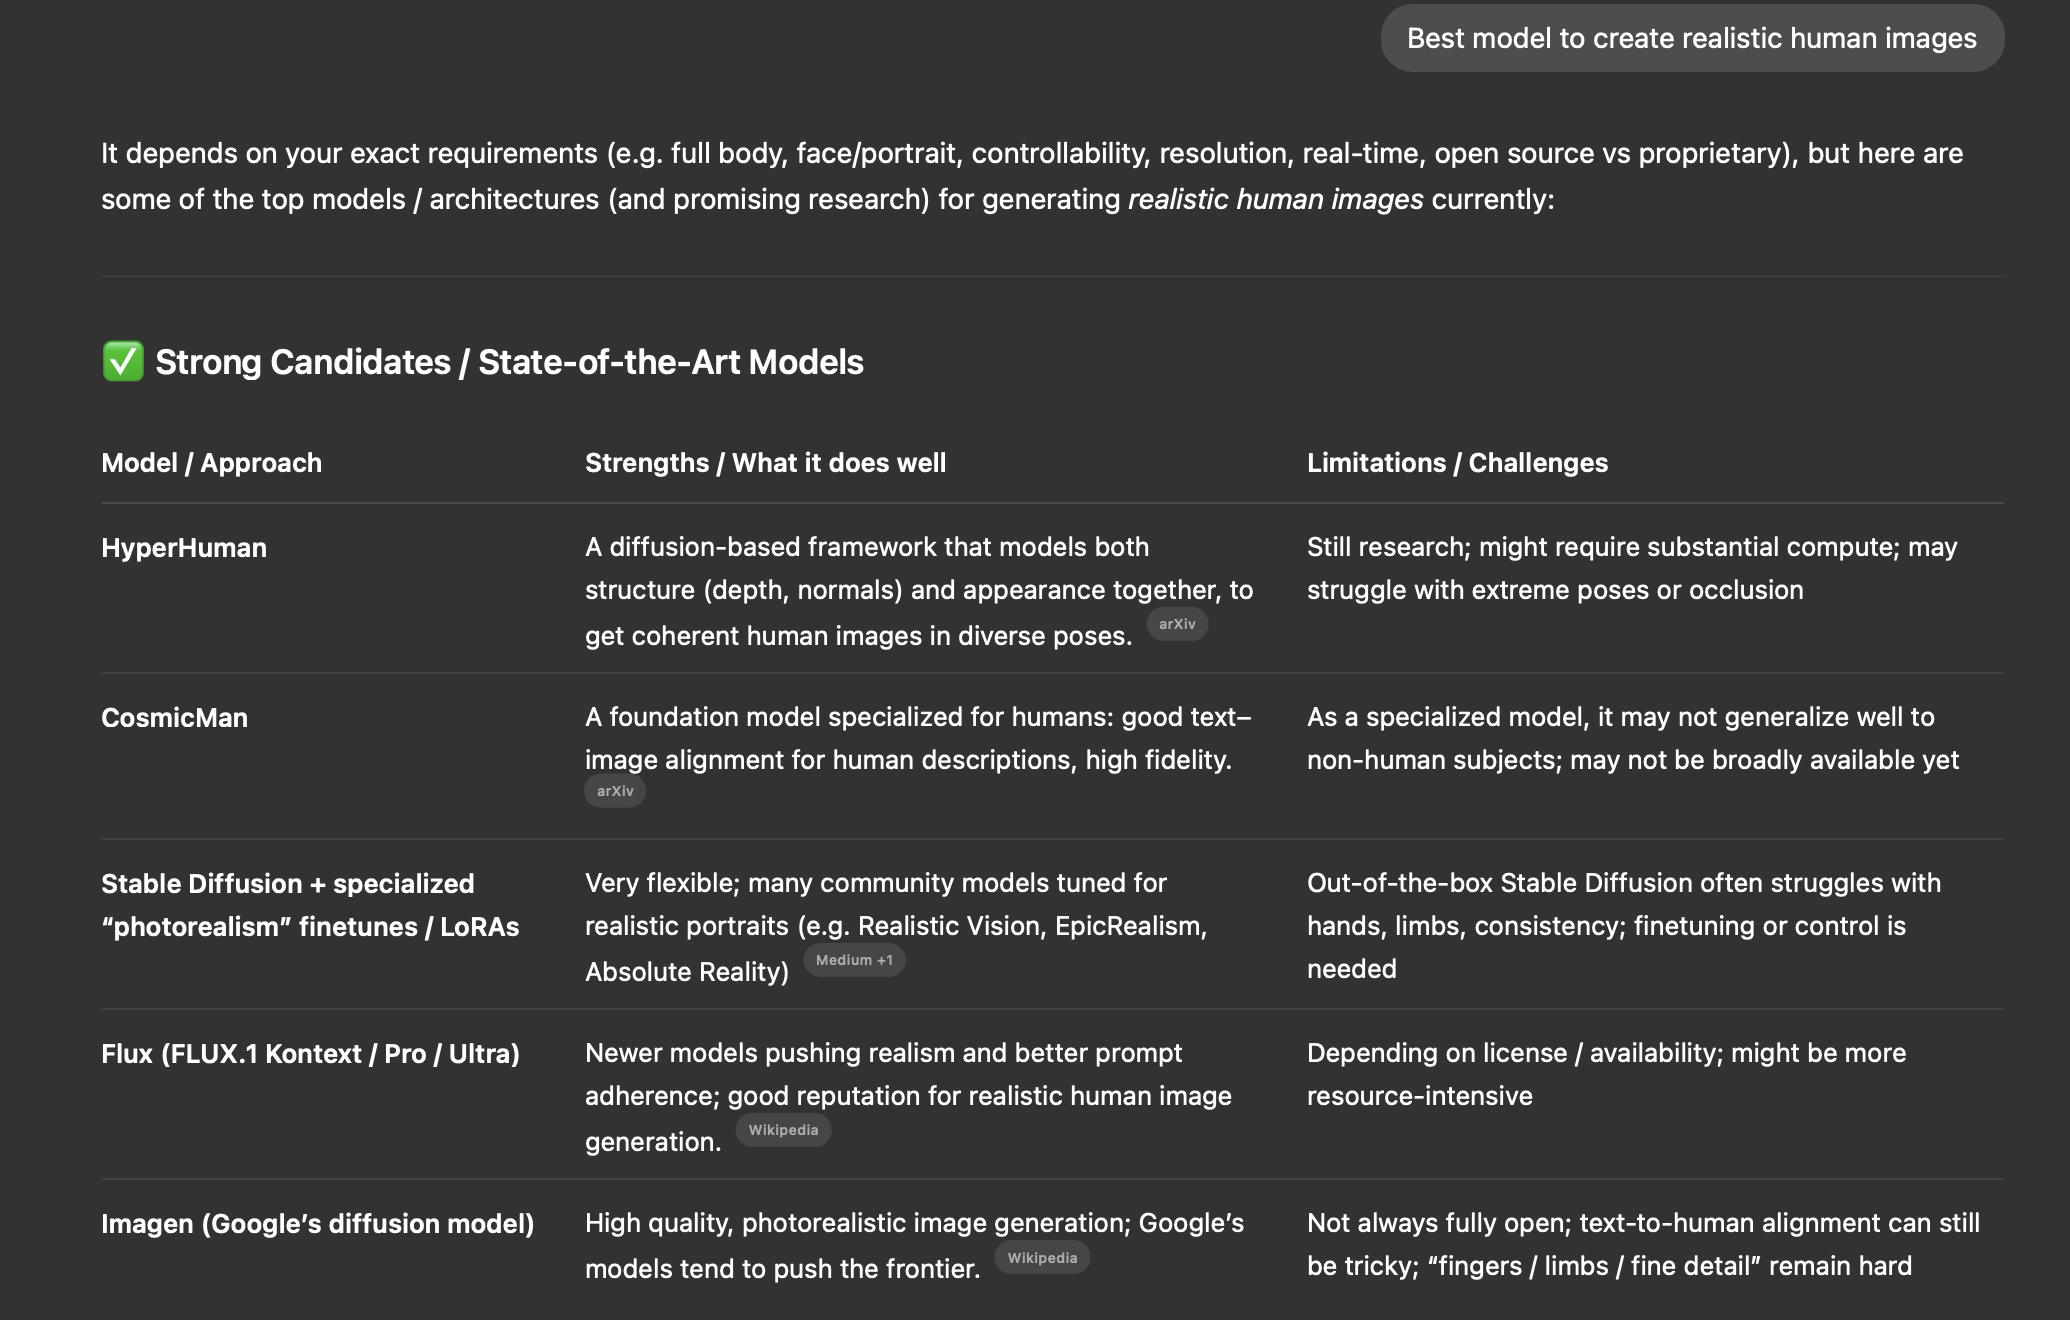Click the CosmicMan model name
2070x1320 pixels.
tap(174, 718)
